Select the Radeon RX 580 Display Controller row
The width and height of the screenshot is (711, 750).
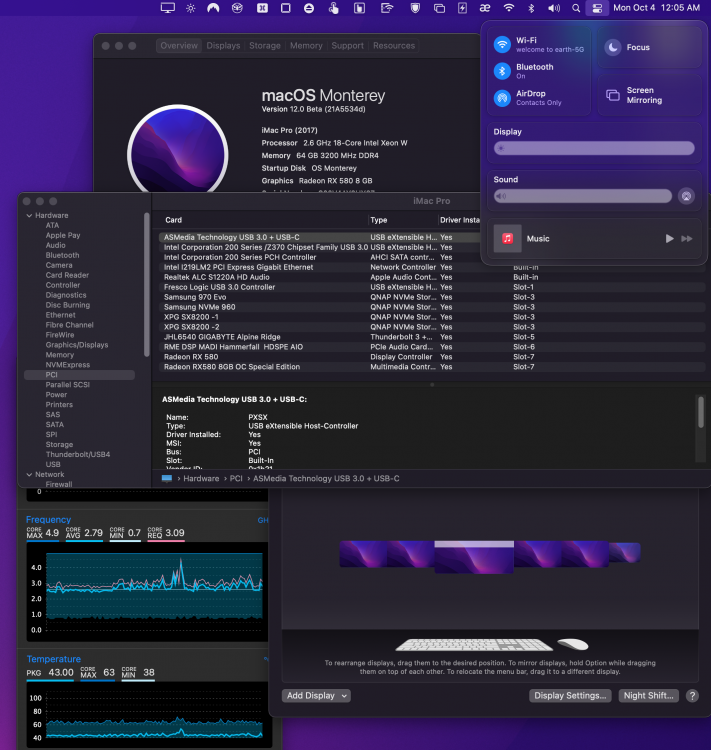(x=432, y=357)
